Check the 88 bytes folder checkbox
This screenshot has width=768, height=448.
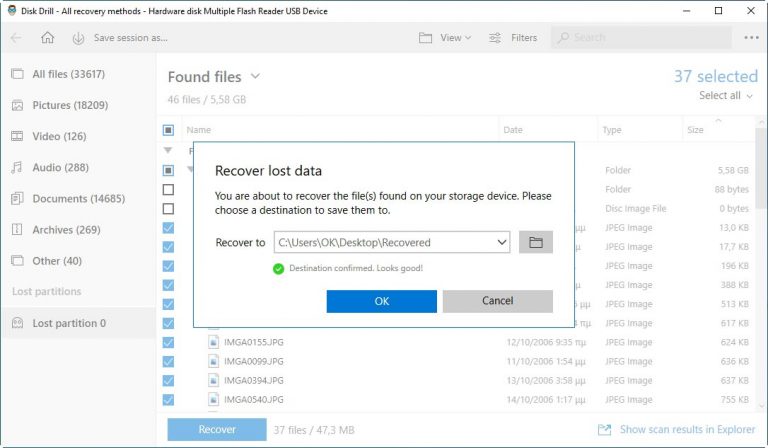click(x=168, y=189)
